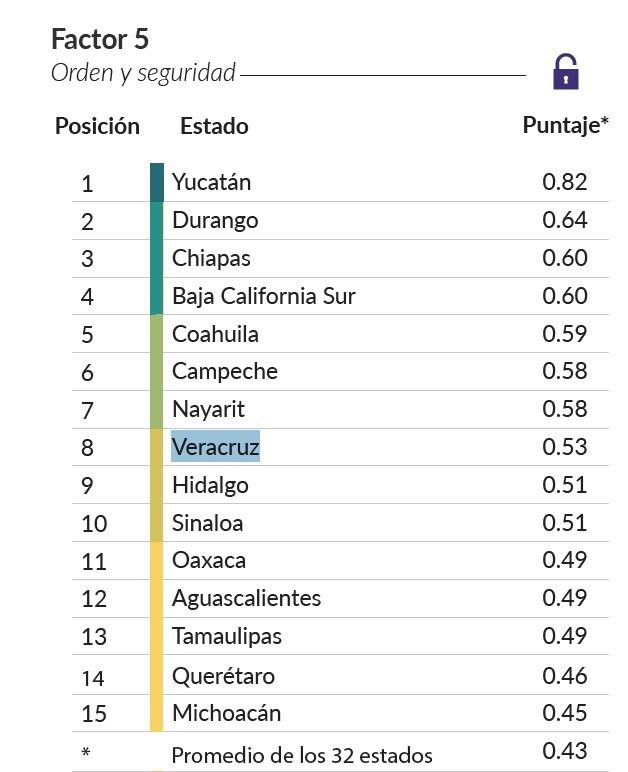The image size is (628, 772).
Task: Select the Querétaro row label
Action: [x=223, y=676]
